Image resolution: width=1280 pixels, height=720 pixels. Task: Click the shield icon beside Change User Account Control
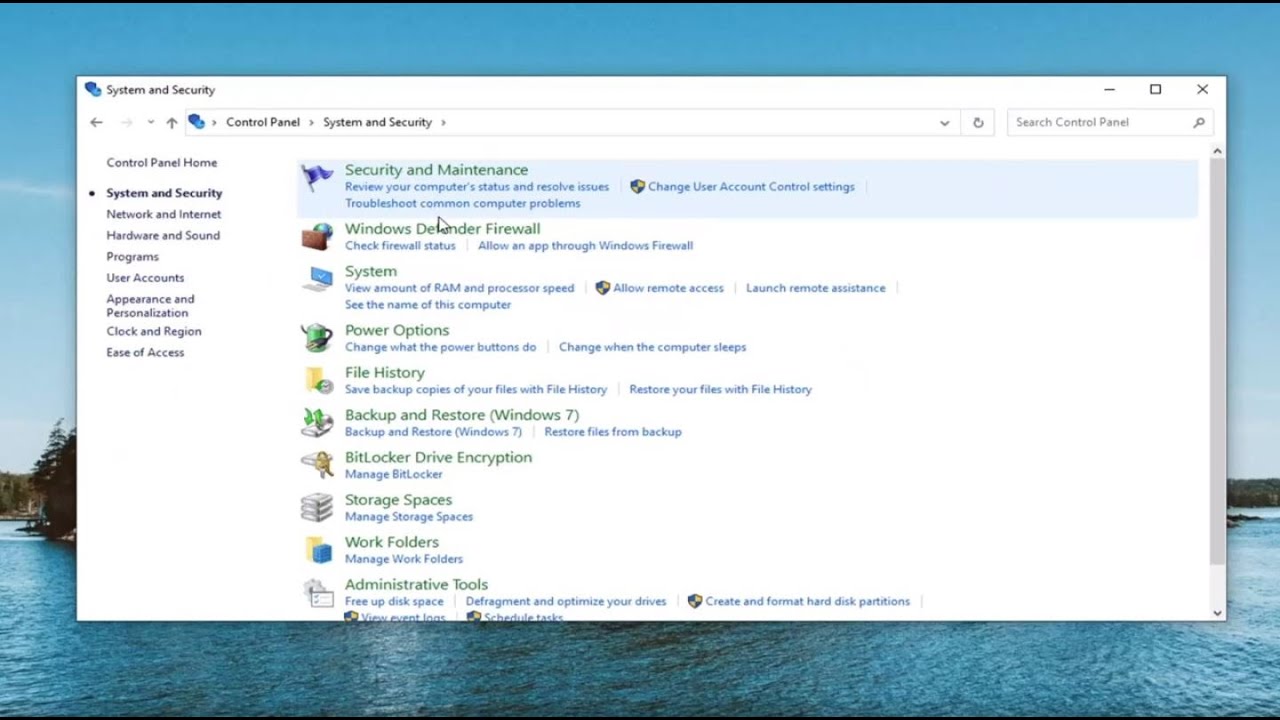(637, 187)
